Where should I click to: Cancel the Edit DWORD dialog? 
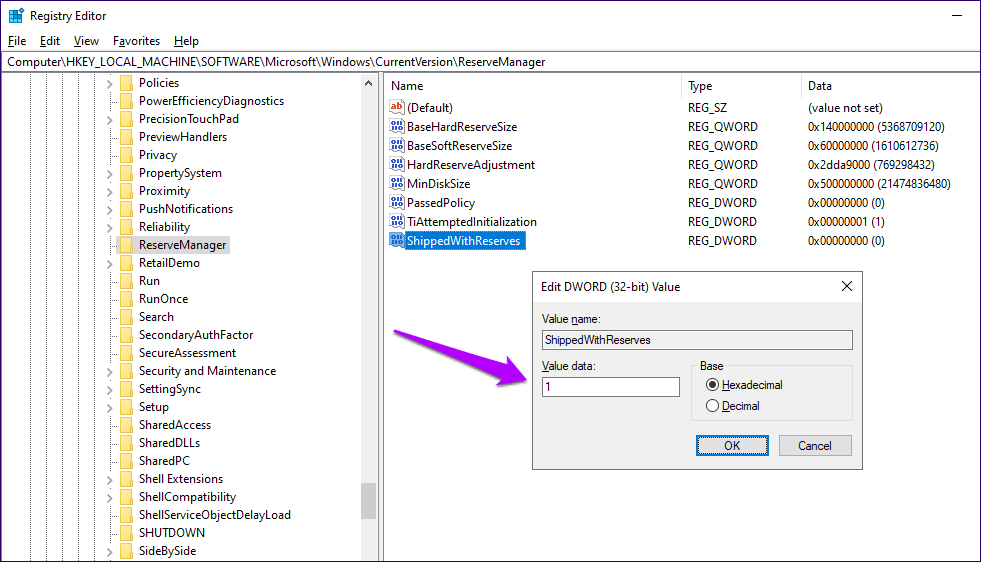coord(815,446)
